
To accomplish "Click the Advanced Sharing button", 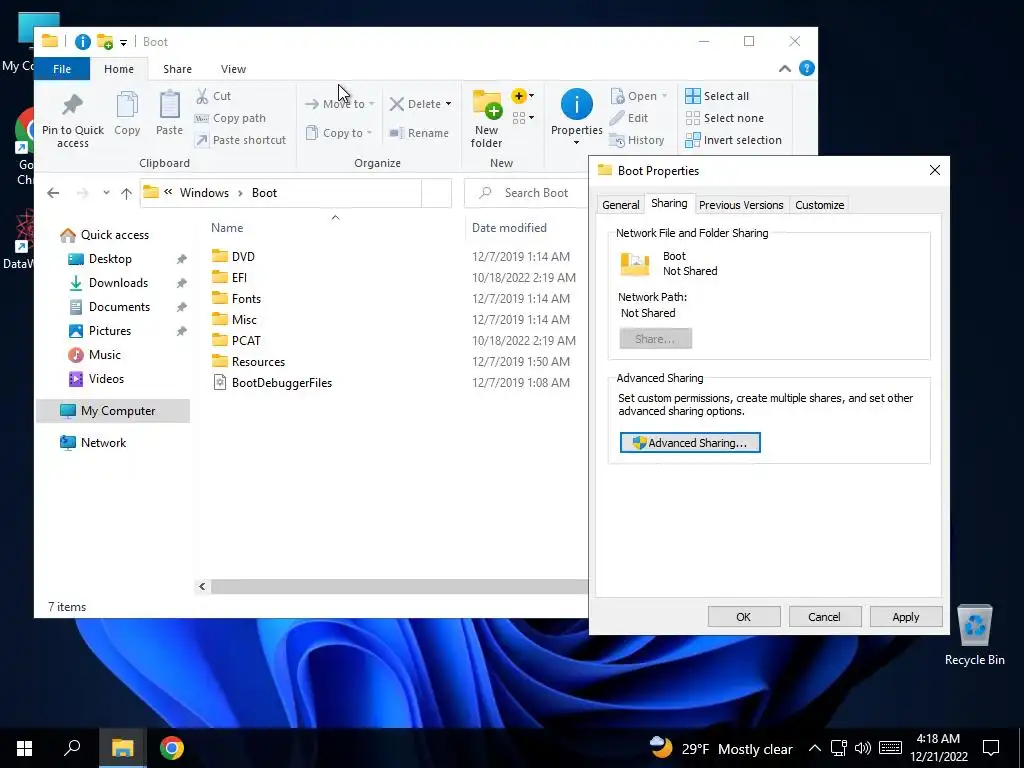I will tap(690, 443).
